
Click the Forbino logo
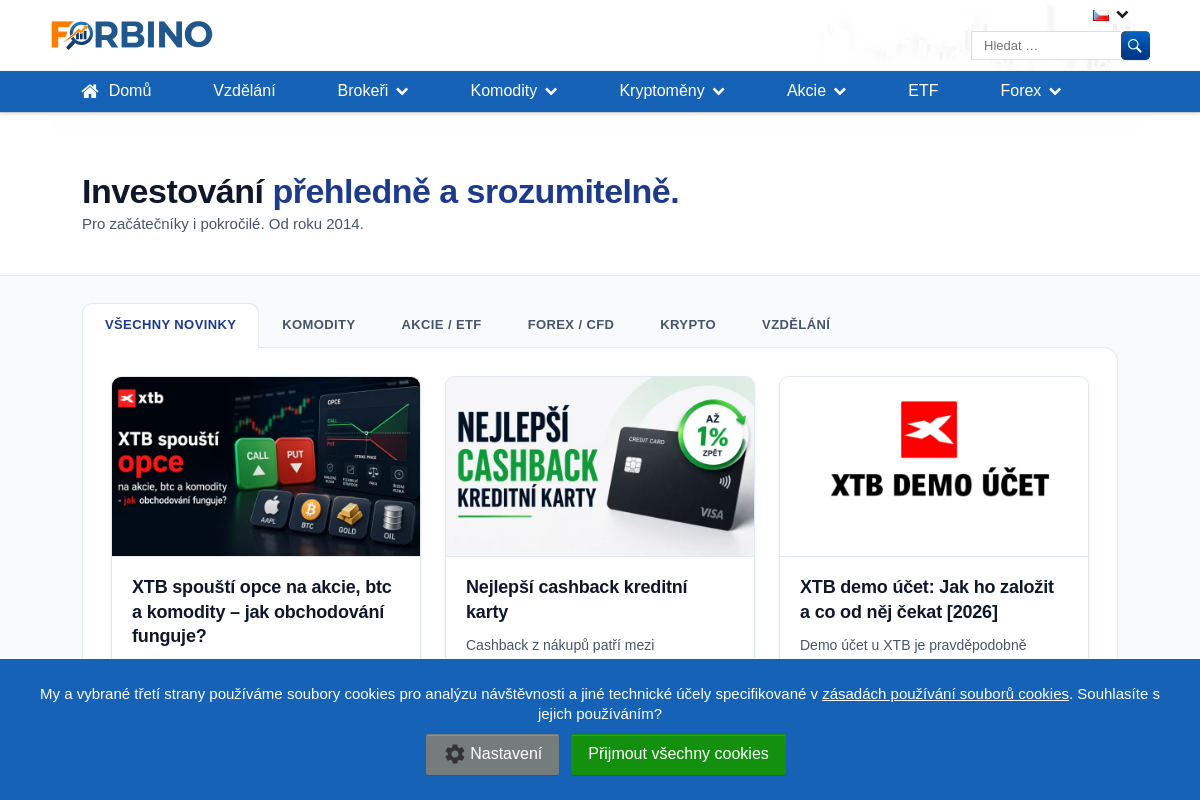(132, 35)
